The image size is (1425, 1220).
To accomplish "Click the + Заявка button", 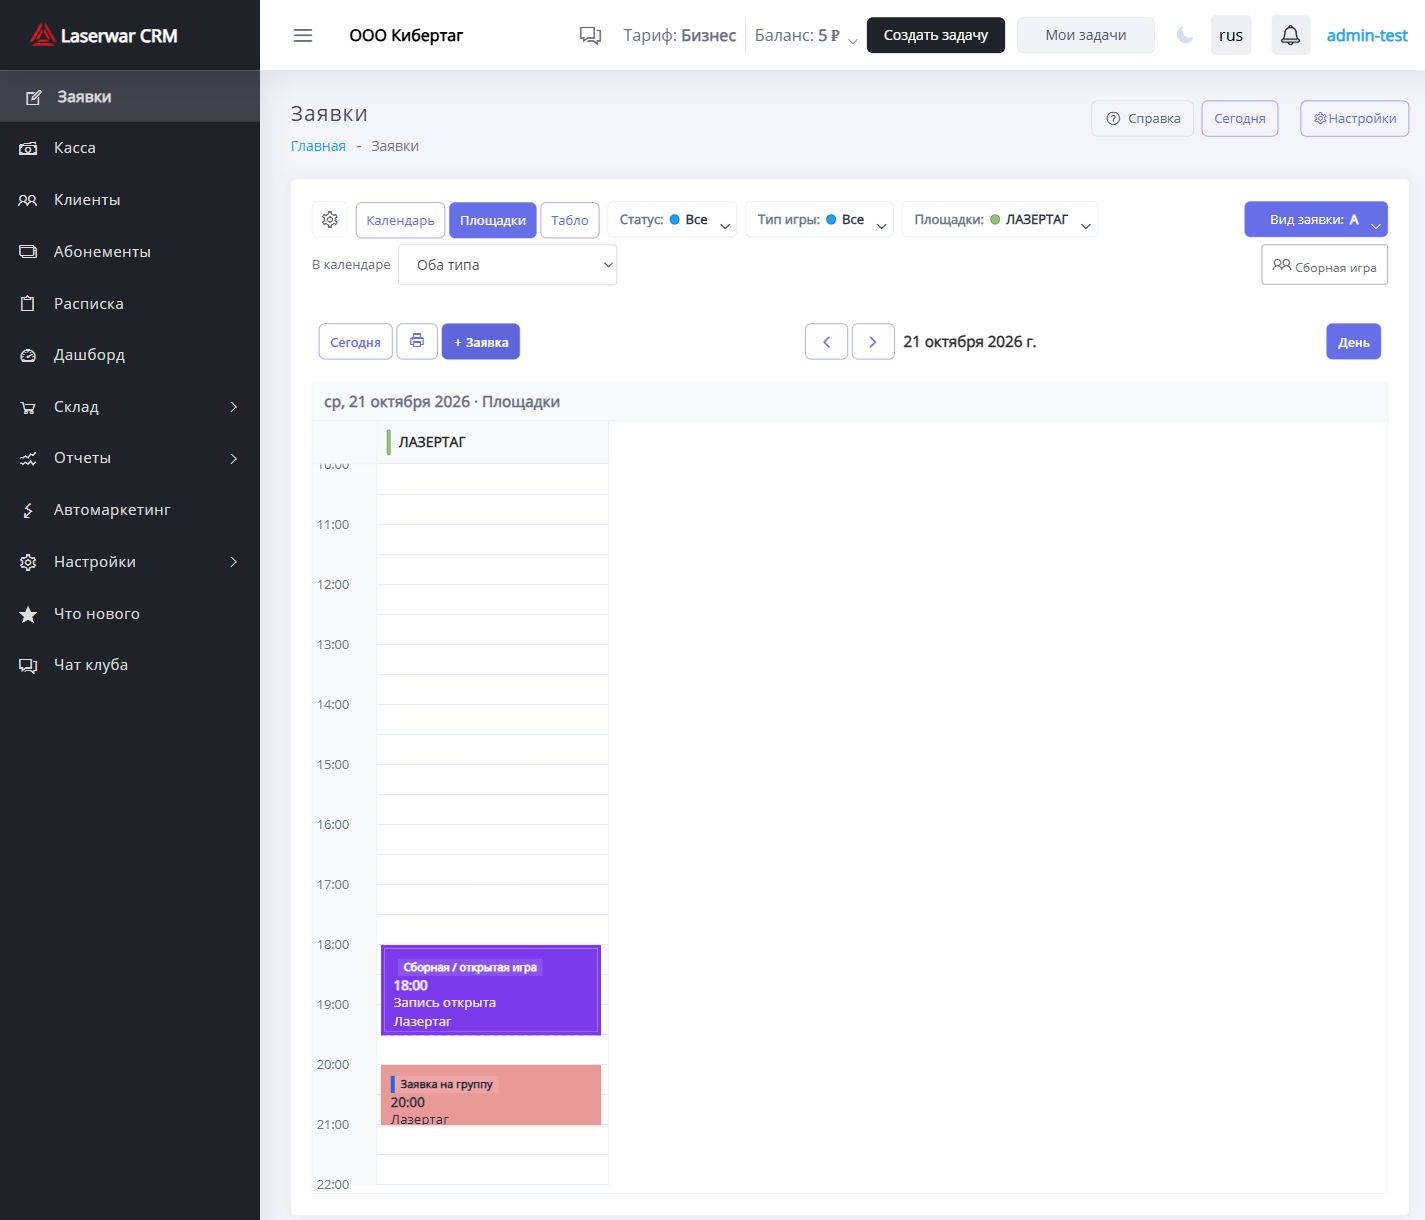I will tap(481, 341).
